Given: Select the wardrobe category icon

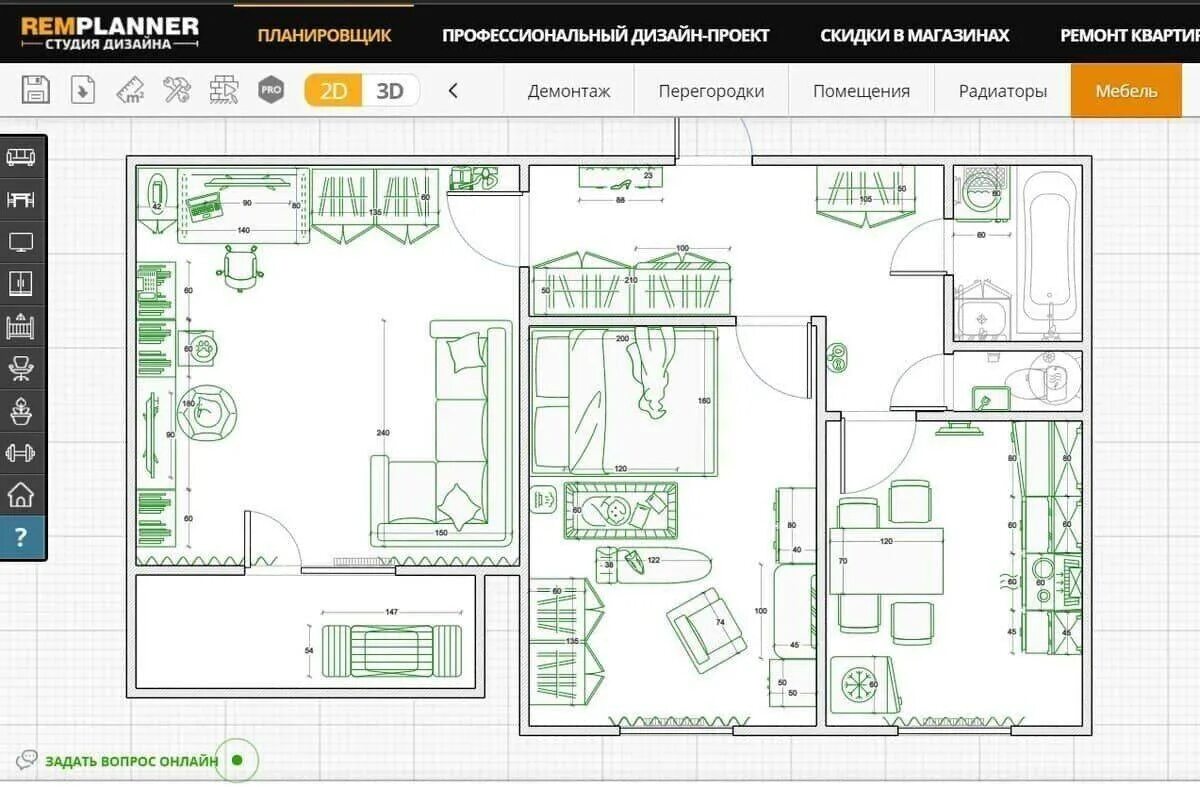Looking at the screenshot, I should coord(21,283).
